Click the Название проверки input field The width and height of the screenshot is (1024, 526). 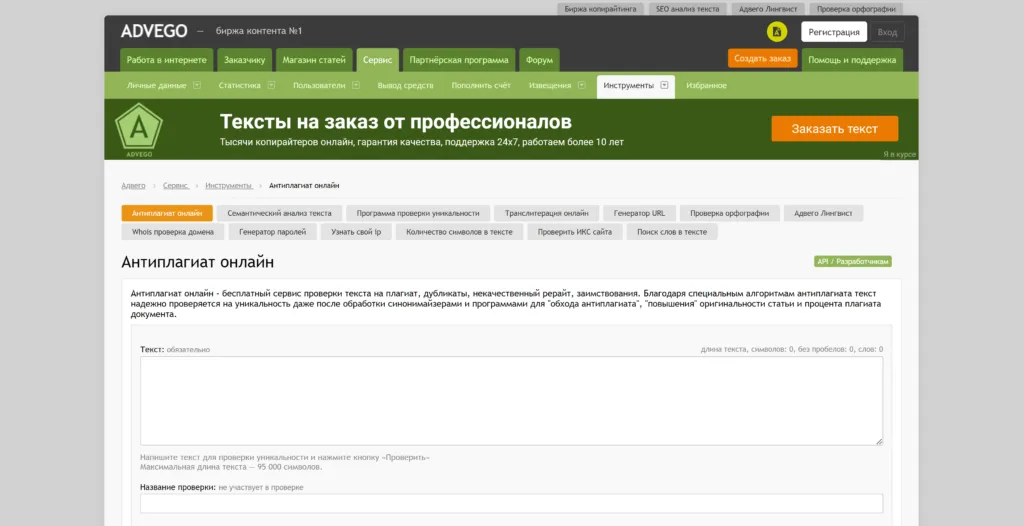point(511,503)
